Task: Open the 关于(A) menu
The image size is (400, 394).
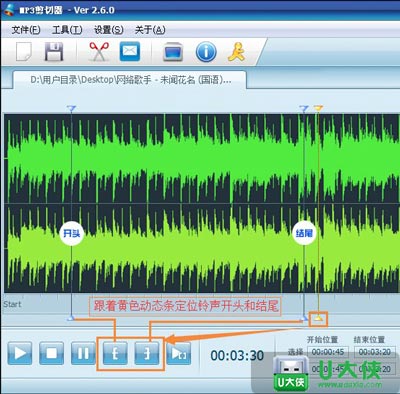Action: coord(150,30)
